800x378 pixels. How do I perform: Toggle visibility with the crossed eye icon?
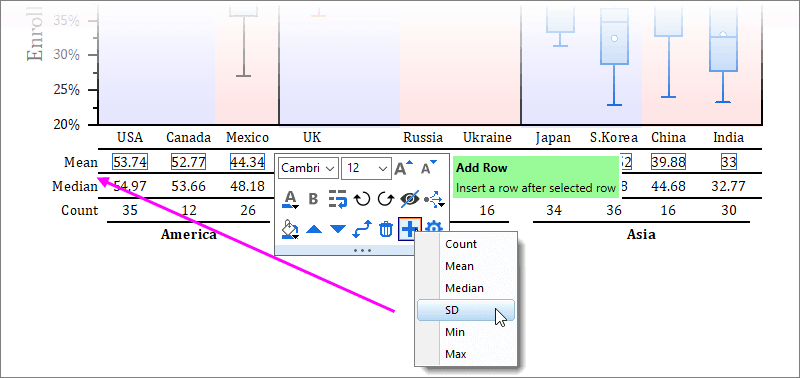410,198
